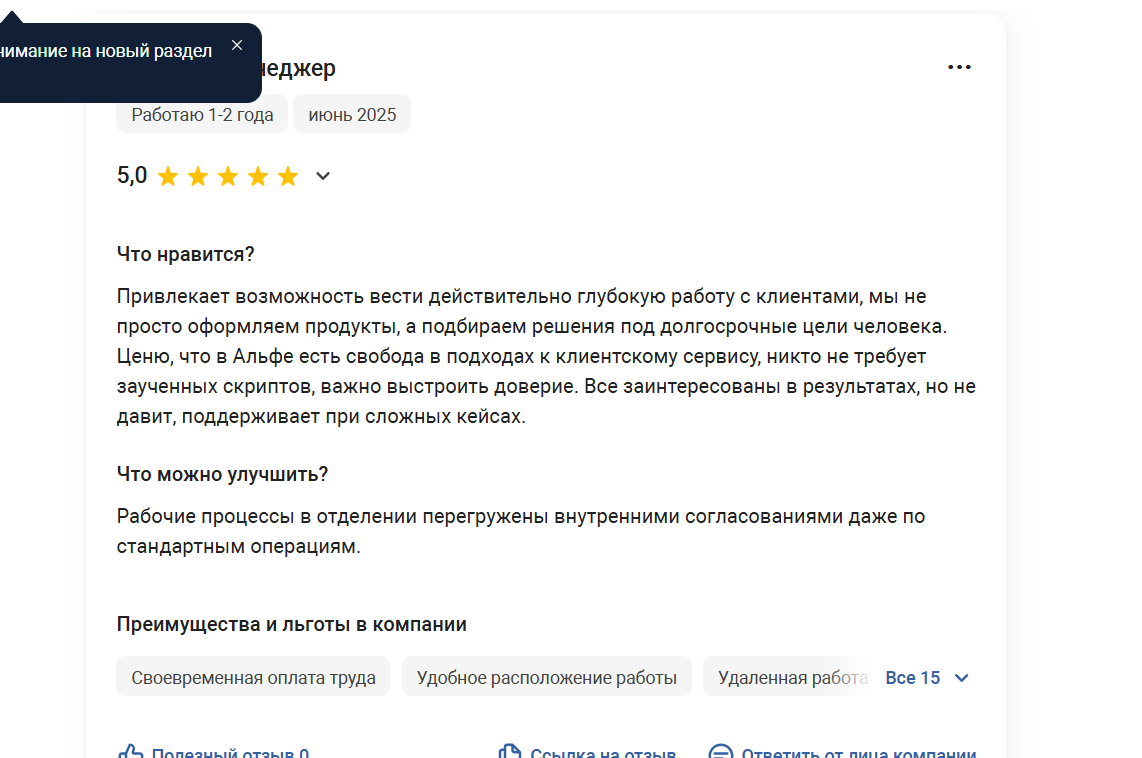Screen dimensions: 1142x758
Task: Click the first yellow rating star
Action: tap(168, 176)
